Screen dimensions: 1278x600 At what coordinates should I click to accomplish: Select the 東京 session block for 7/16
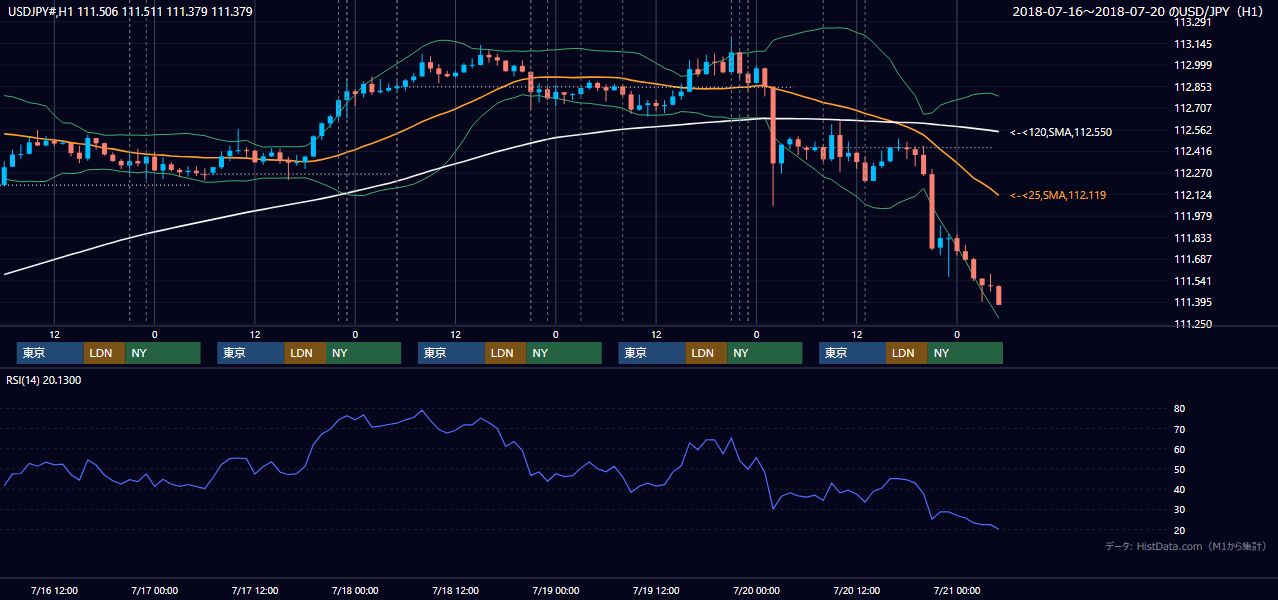click(50, 353)
